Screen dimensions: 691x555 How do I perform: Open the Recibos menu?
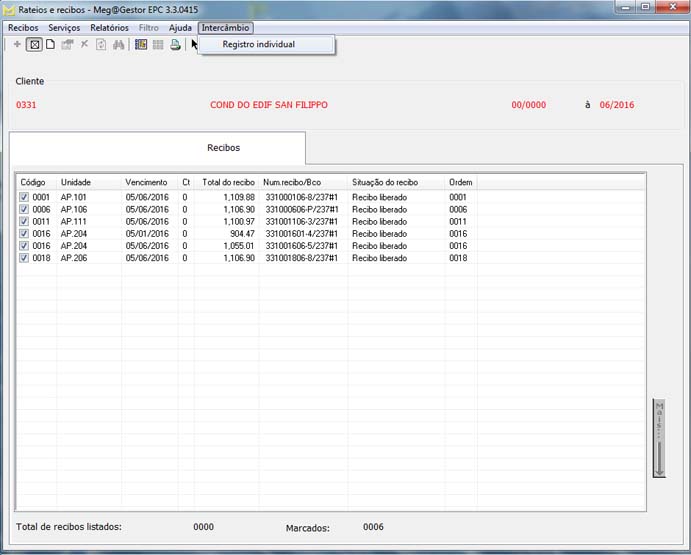[23, 28]
